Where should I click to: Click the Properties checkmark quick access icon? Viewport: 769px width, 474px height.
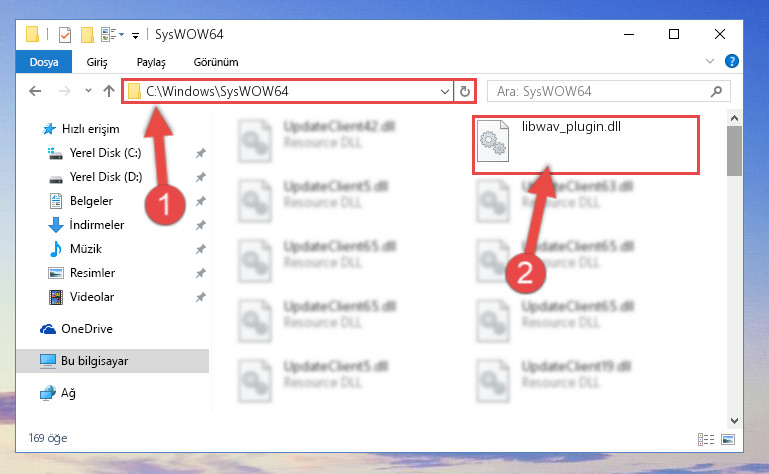(x=65, y=35)
